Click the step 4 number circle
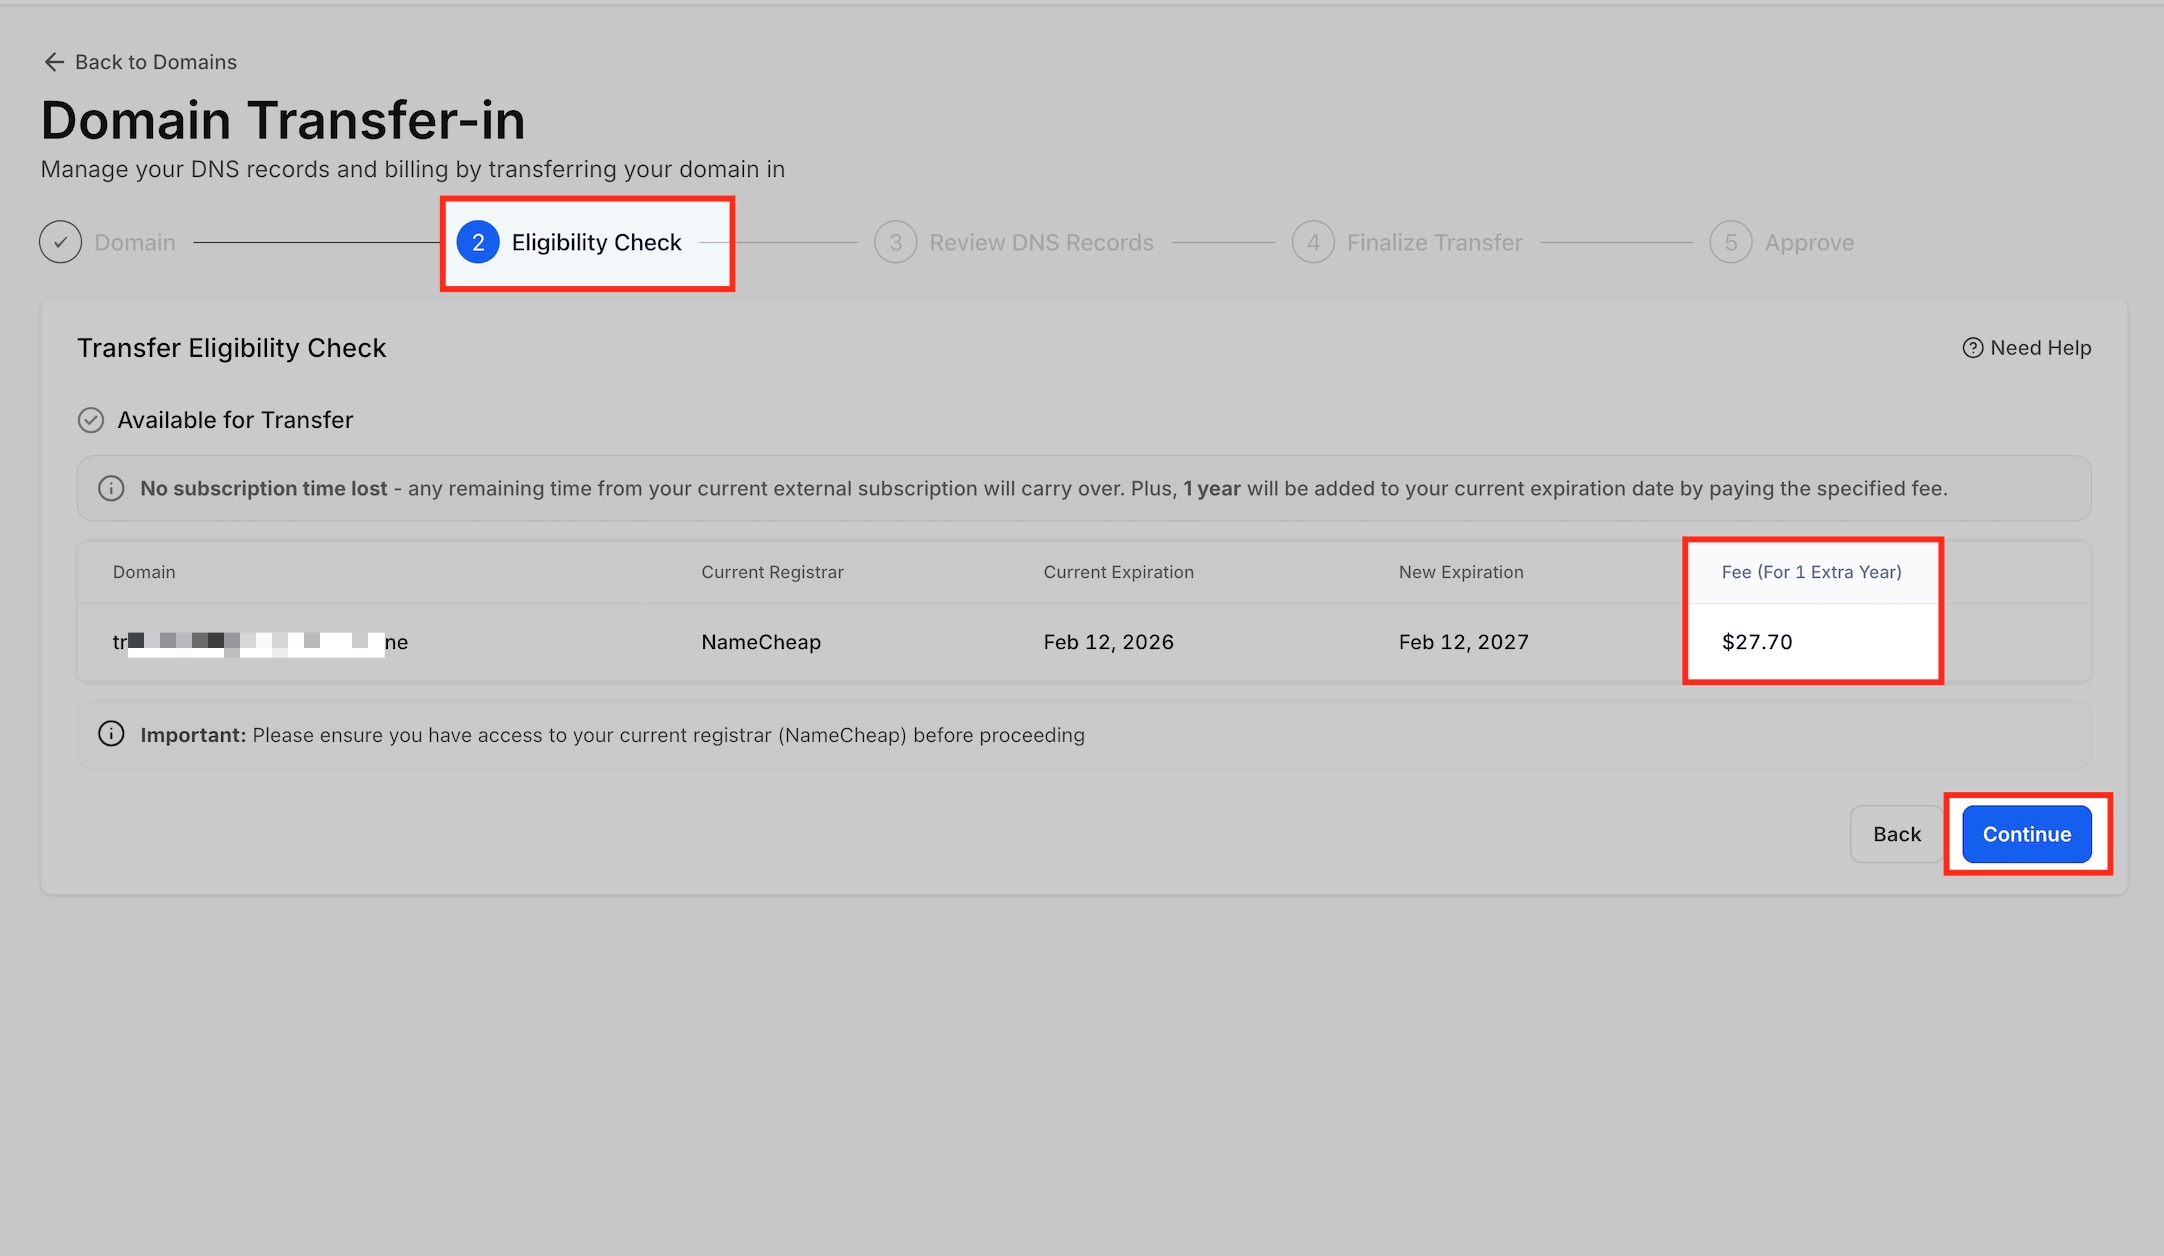This screenshot has height=1256, width=2164. click(x=1313, y=242)
